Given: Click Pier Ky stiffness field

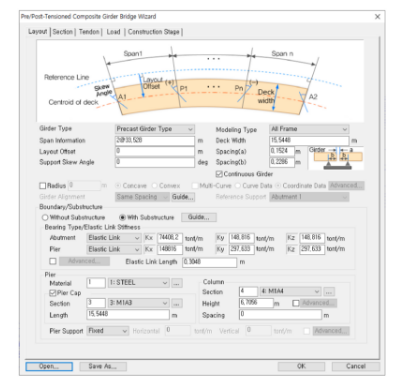Looking at the screenshot, I should pos(242,249).
